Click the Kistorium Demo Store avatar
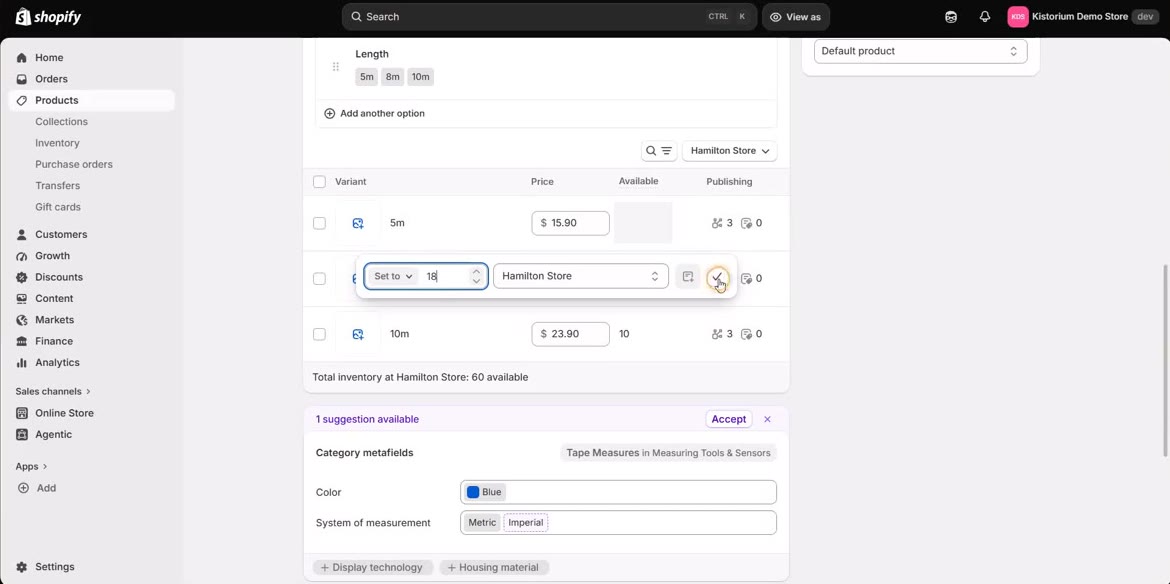Viewport: 1170px width, 584px height. pyautogui.click(x=1018, y=16)
